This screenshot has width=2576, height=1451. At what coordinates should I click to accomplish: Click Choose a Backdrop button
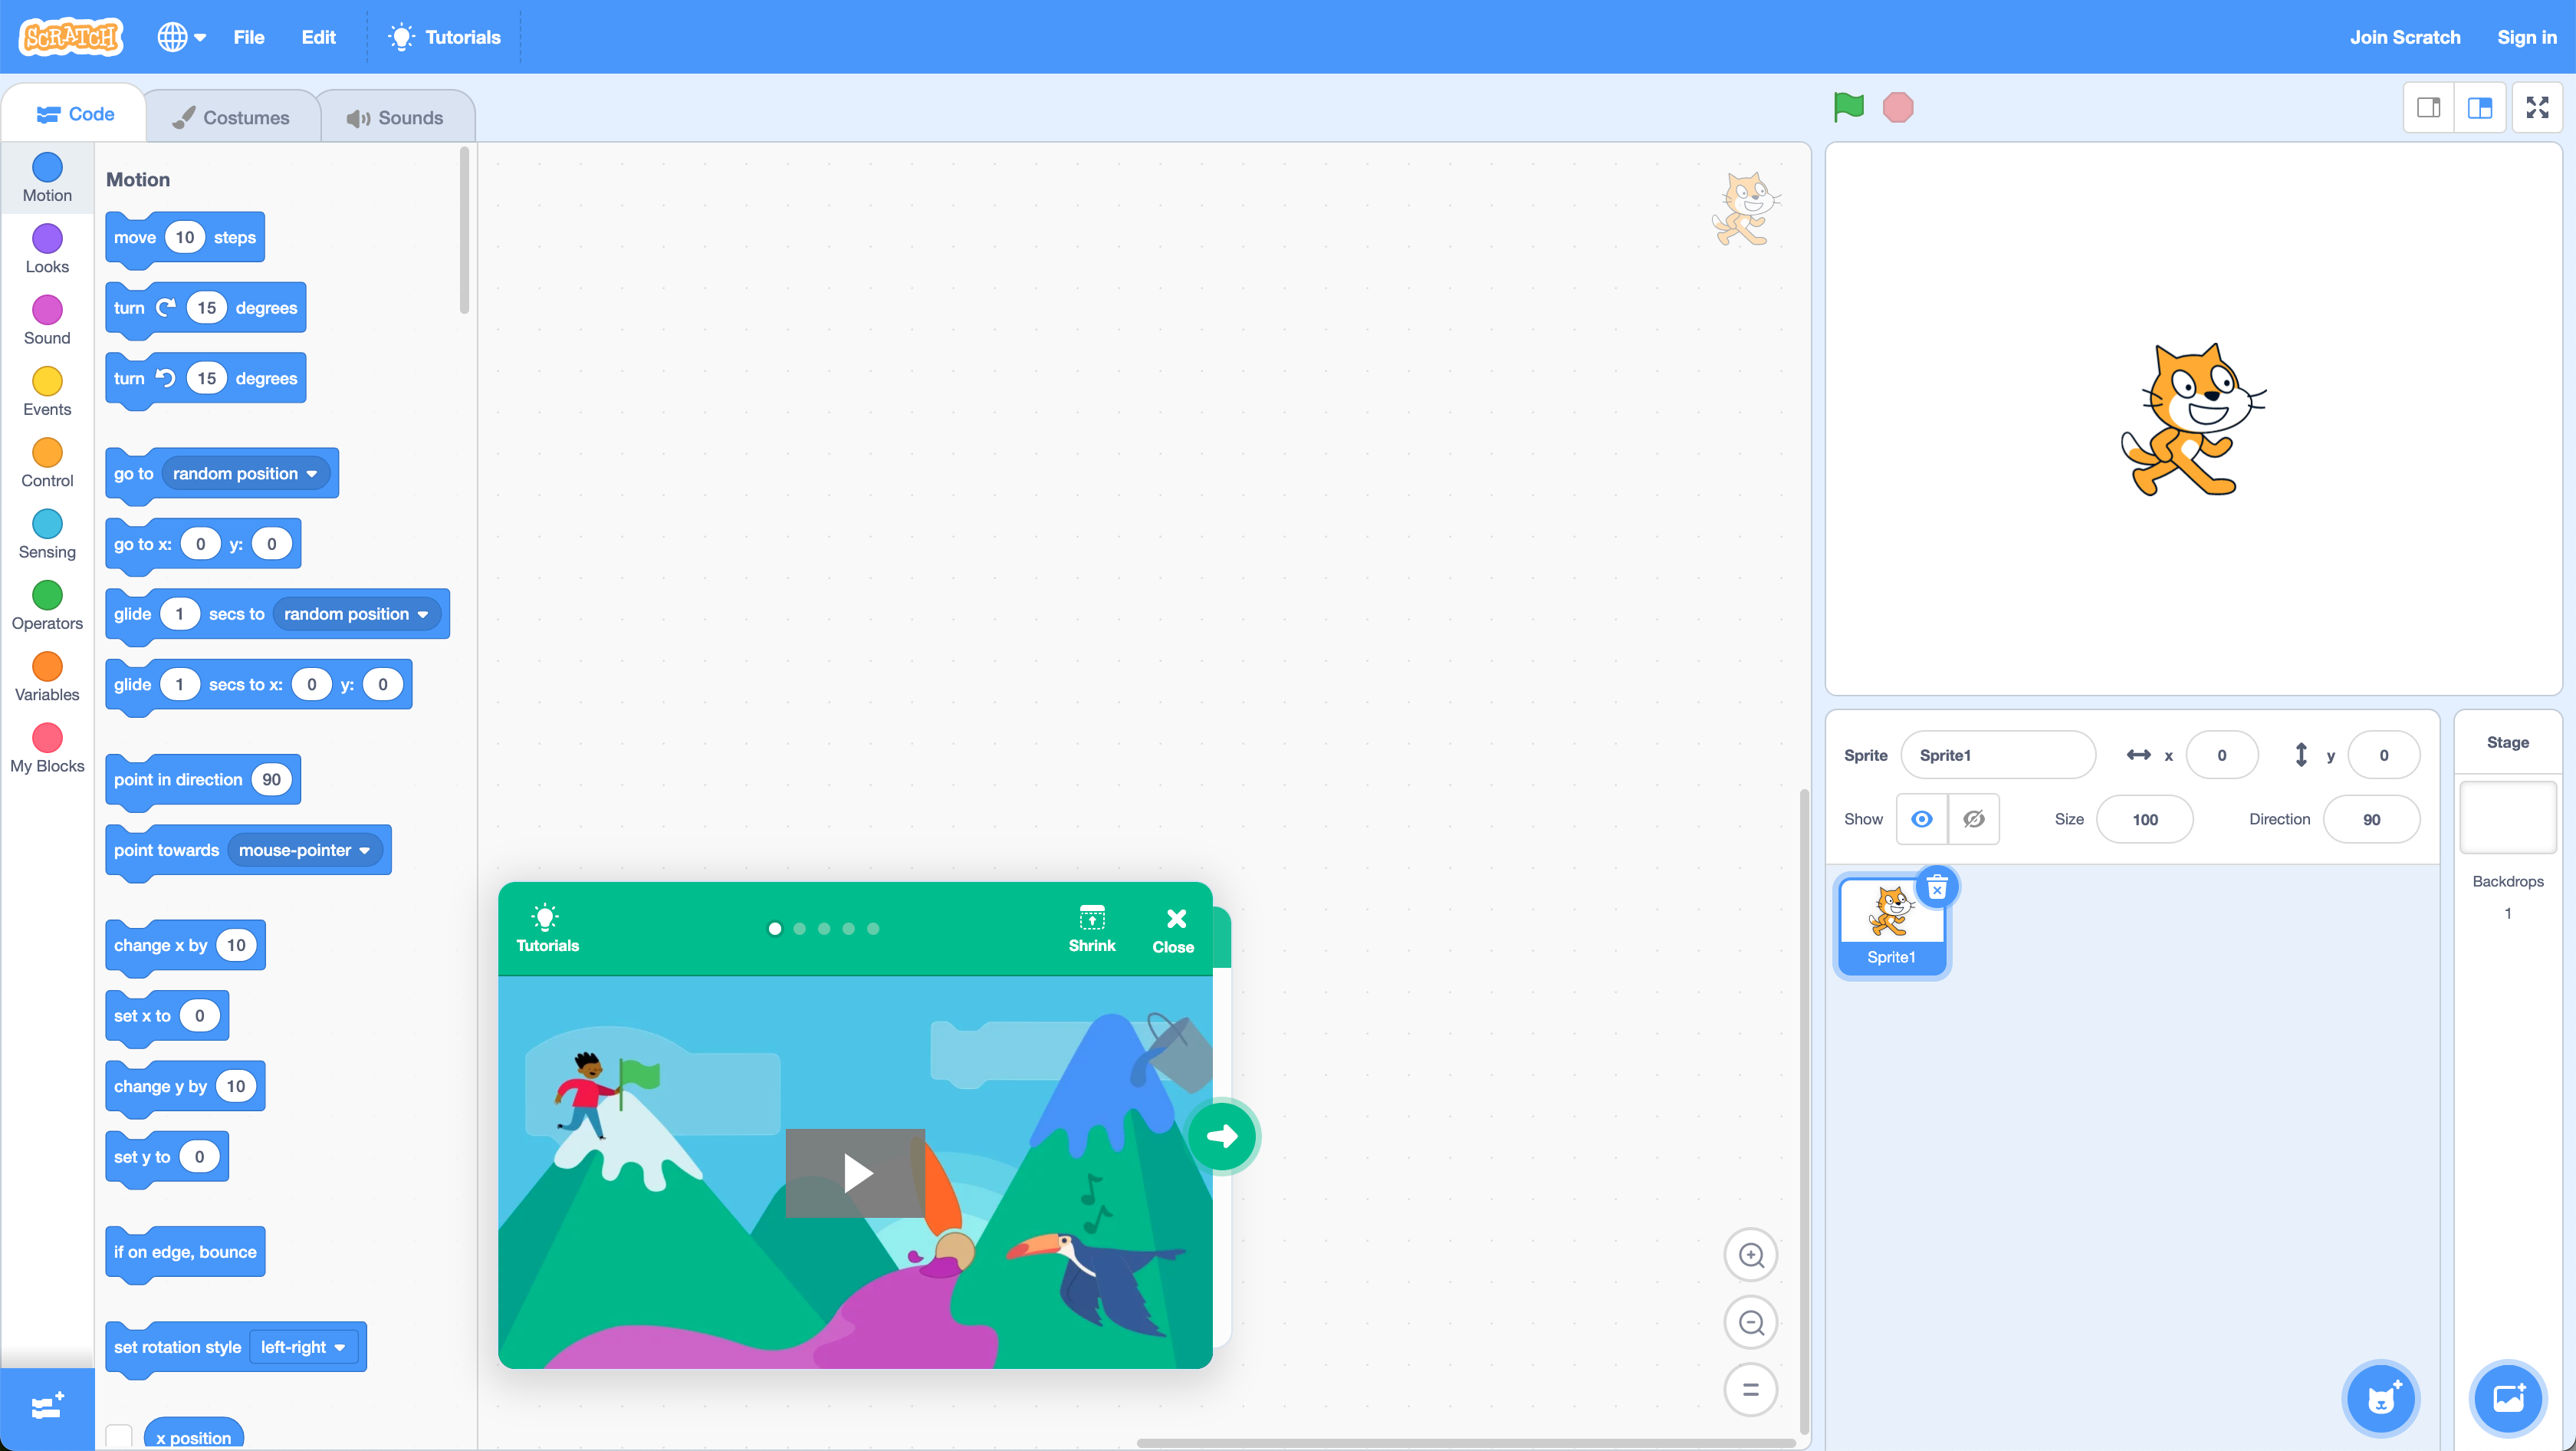pyautogui.click(x=2507, y=1398)
